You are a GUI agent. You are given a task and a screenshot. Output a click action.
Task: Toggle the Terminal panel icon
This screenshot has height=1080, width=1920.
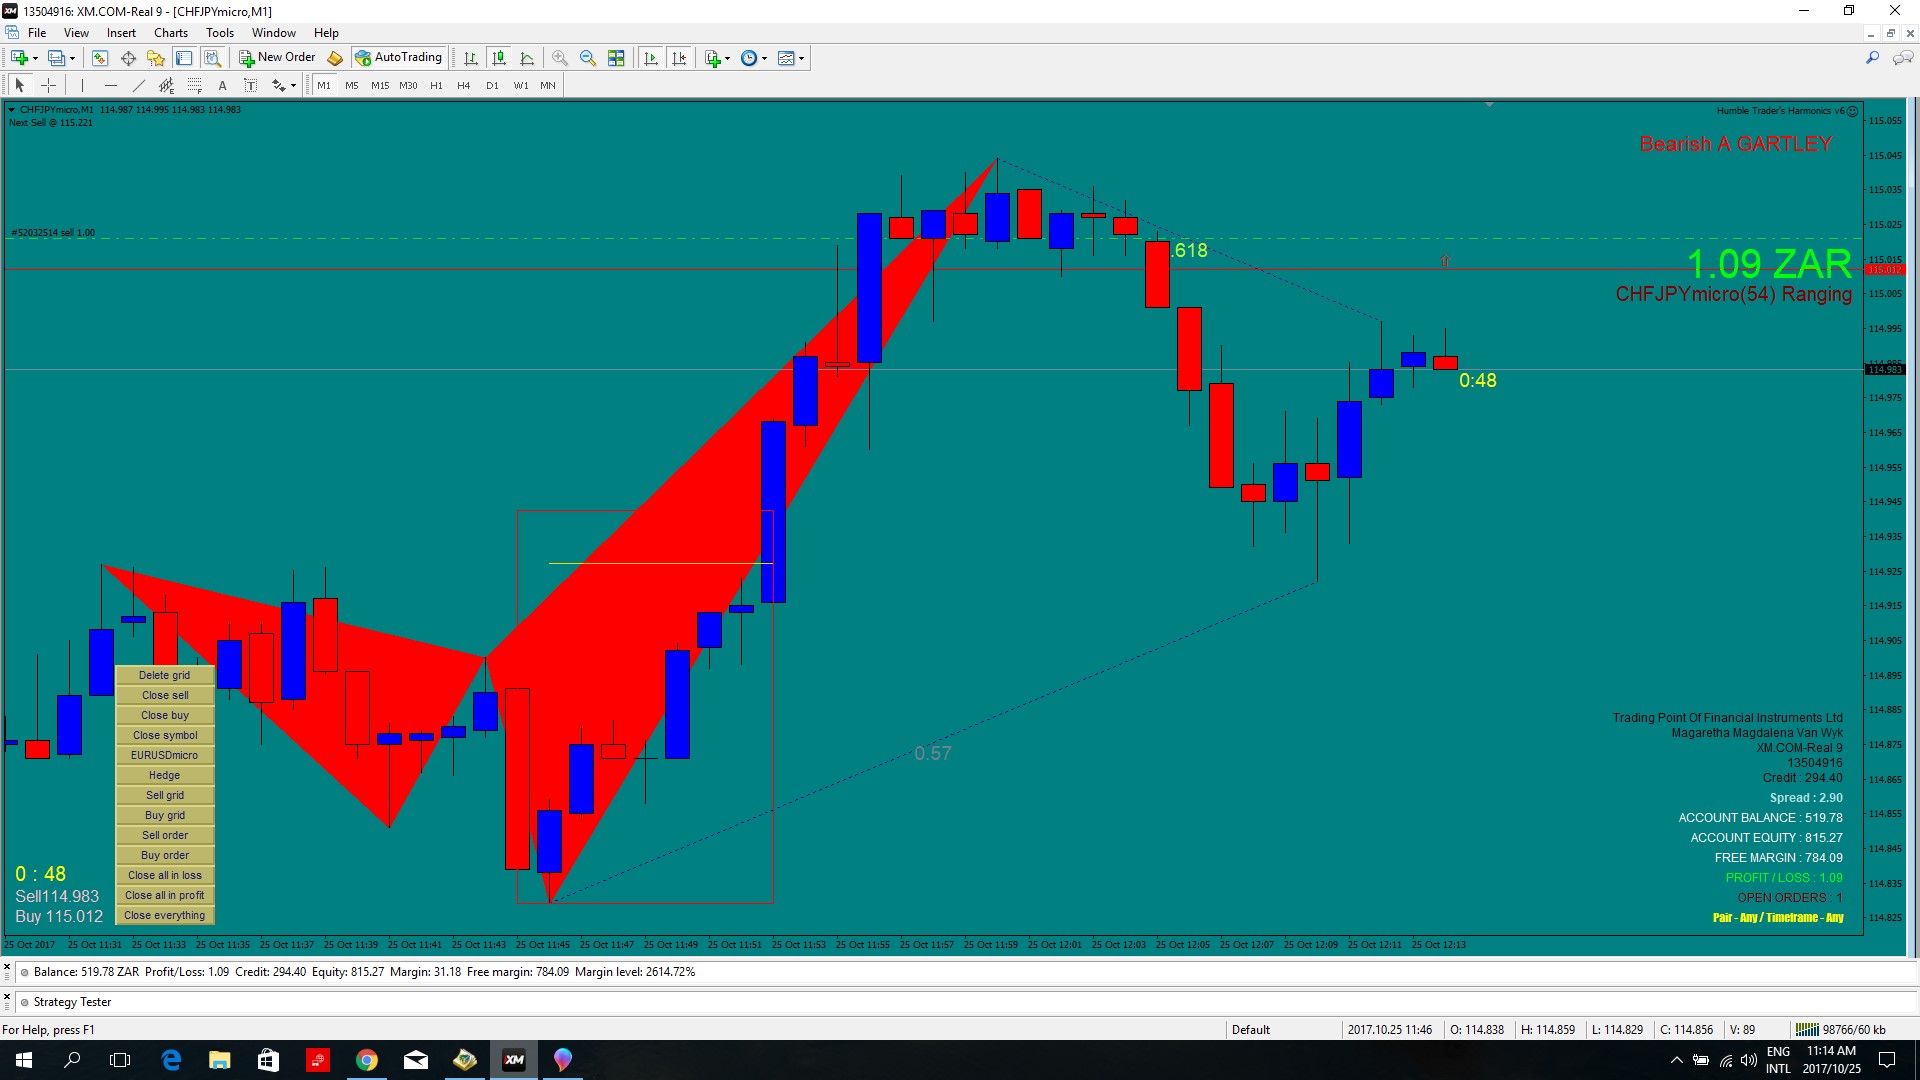click(x=184, y=58)
